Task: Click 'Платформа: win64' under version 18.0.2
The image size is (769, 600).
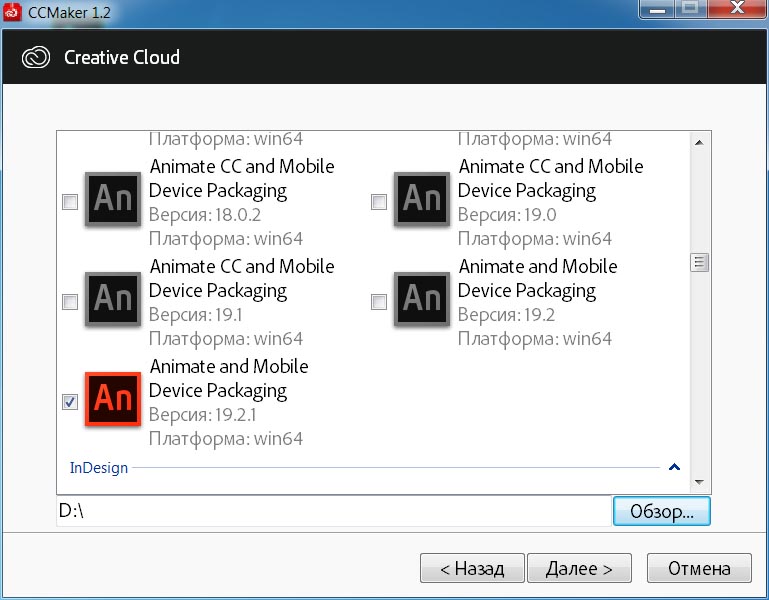Action: coord(226,239)
